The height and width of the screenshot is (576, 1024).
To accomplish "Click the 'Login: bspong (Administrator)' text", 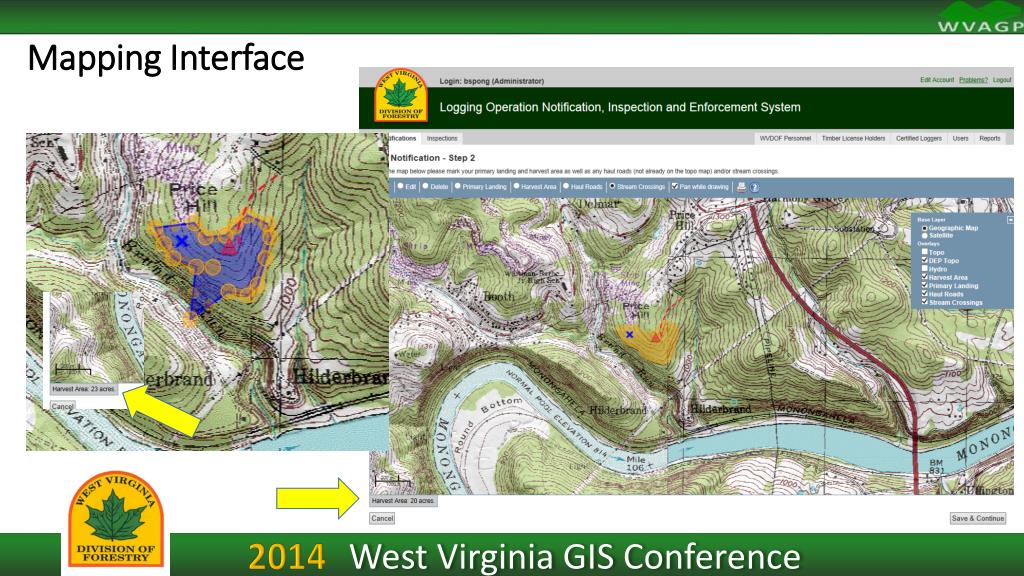I will (491, 81).
